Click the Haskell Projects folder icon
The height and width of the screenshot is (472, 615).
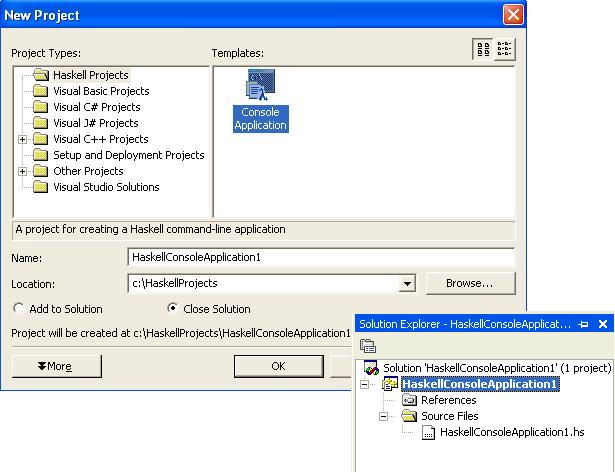click(41, 75)
